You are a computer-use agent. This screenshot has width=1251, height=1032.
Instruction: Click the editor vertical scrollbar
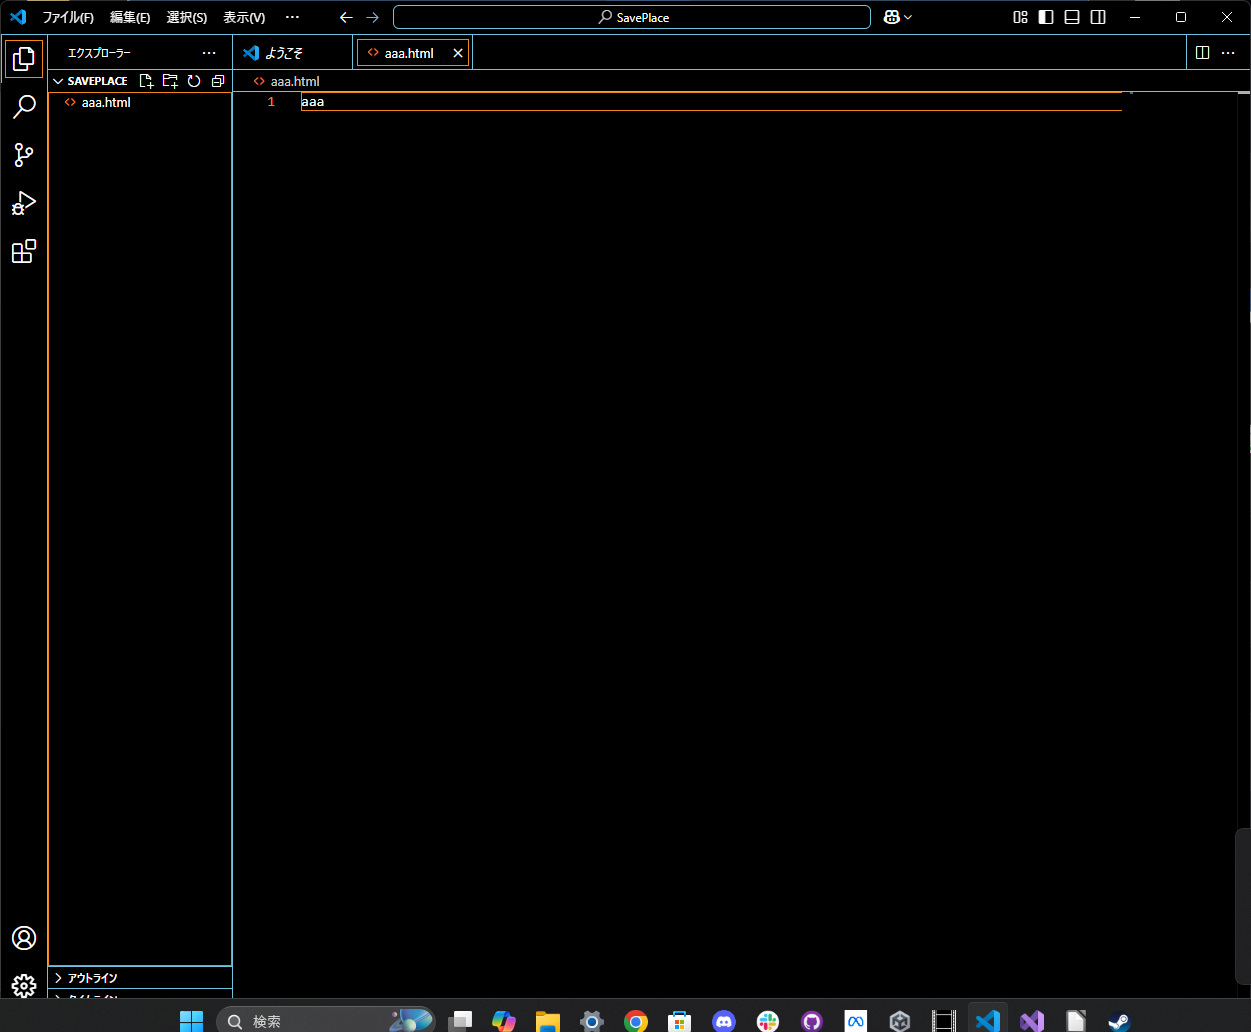pos(1243,545)
